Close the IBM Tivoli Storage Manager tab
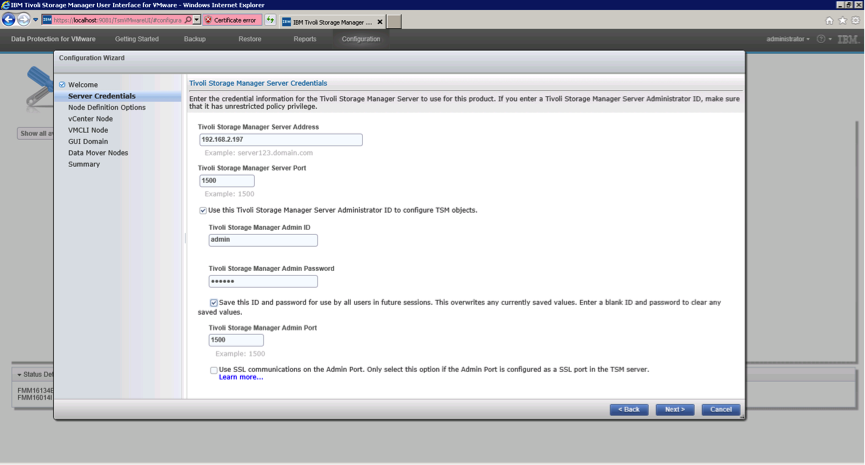The image size is (865, 465). click(x=380, y=22)
